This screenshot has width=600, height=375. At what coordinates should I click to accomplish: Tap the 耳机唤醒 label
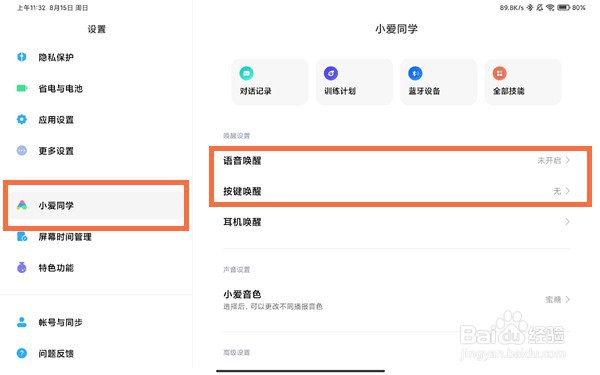coord(242,222)
